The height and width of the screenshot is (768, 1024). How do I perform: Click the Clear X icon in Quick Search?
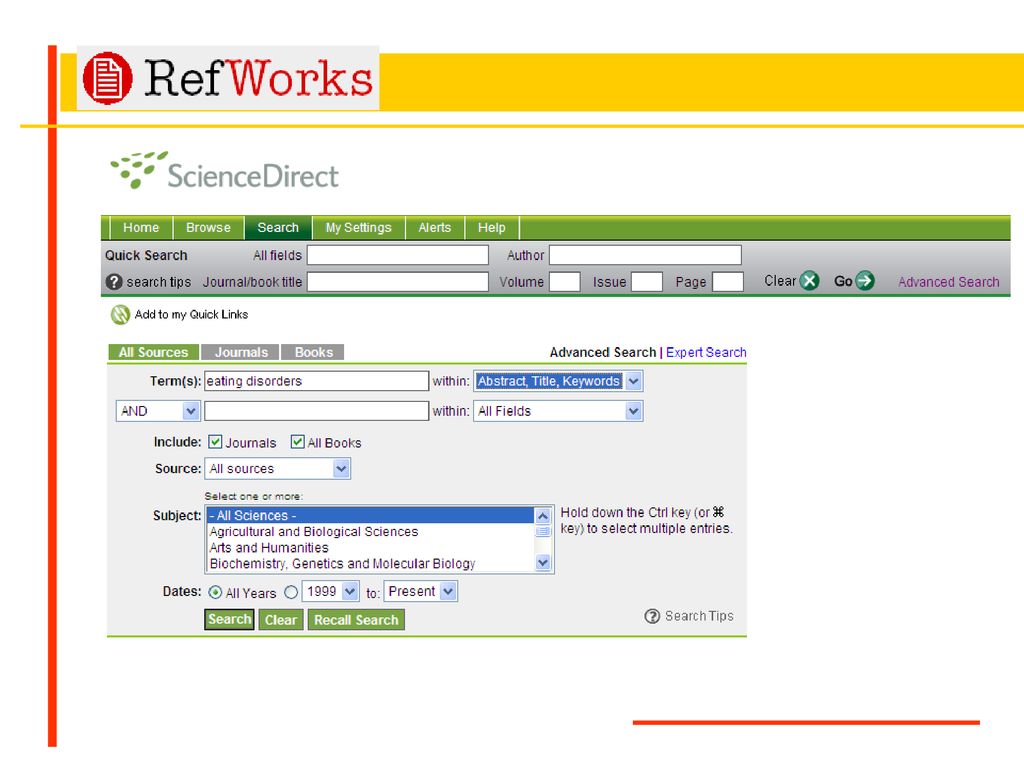tap(810, 281)
